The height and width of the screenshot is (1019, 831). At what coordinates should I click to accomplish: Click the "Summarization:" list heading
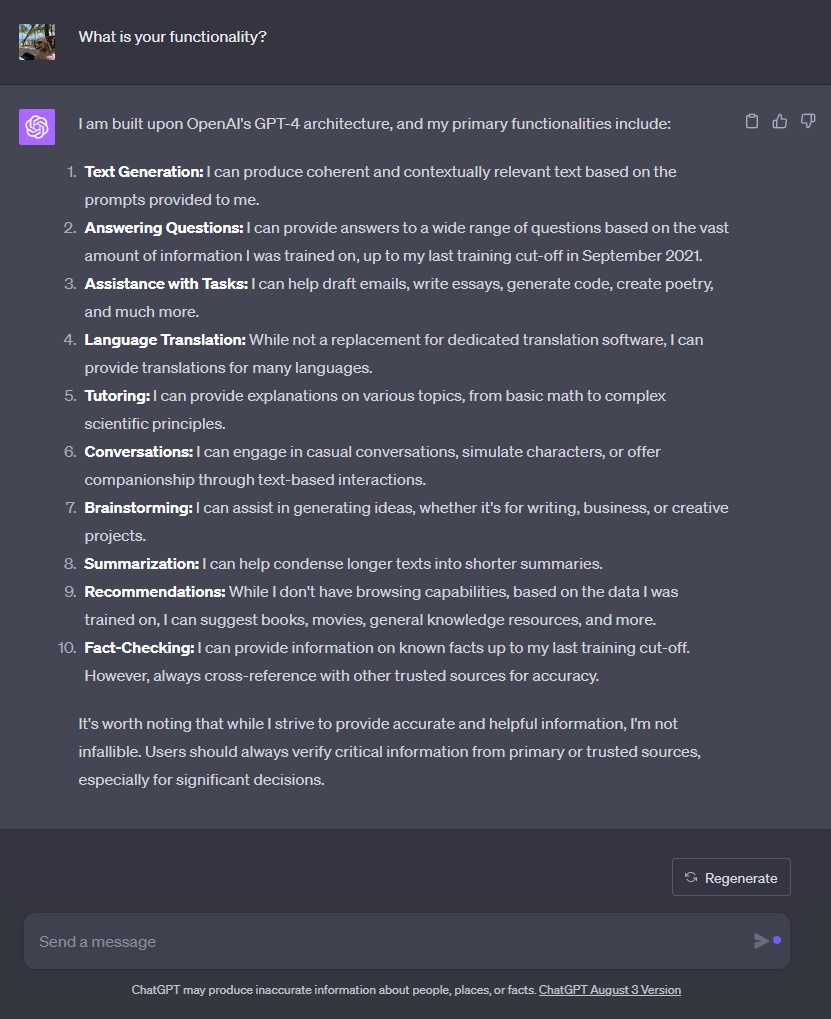tap(142, 563)
